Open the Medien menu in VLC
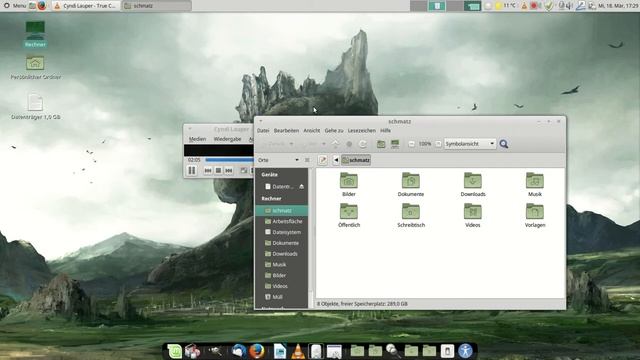 tap(197, 139)
